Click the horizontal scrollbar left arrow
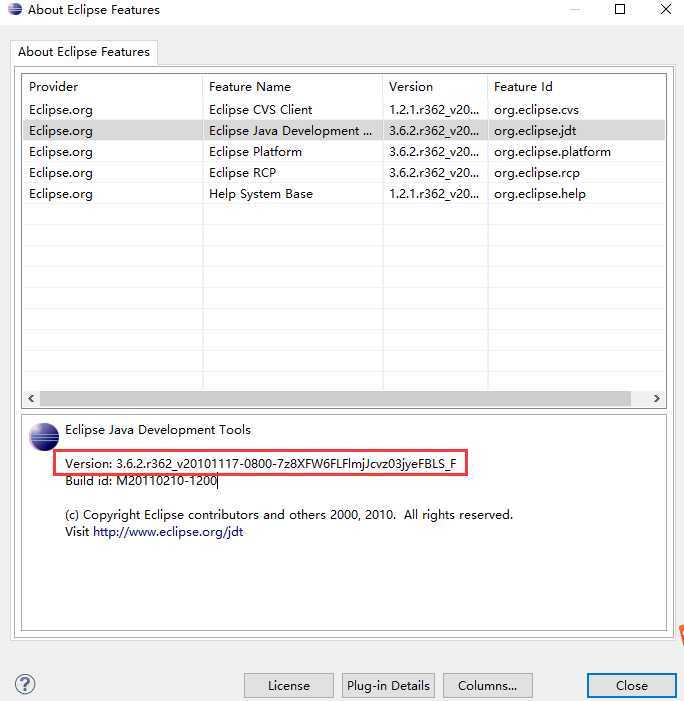This screenshot has width=684, height=701. point(31,398)
